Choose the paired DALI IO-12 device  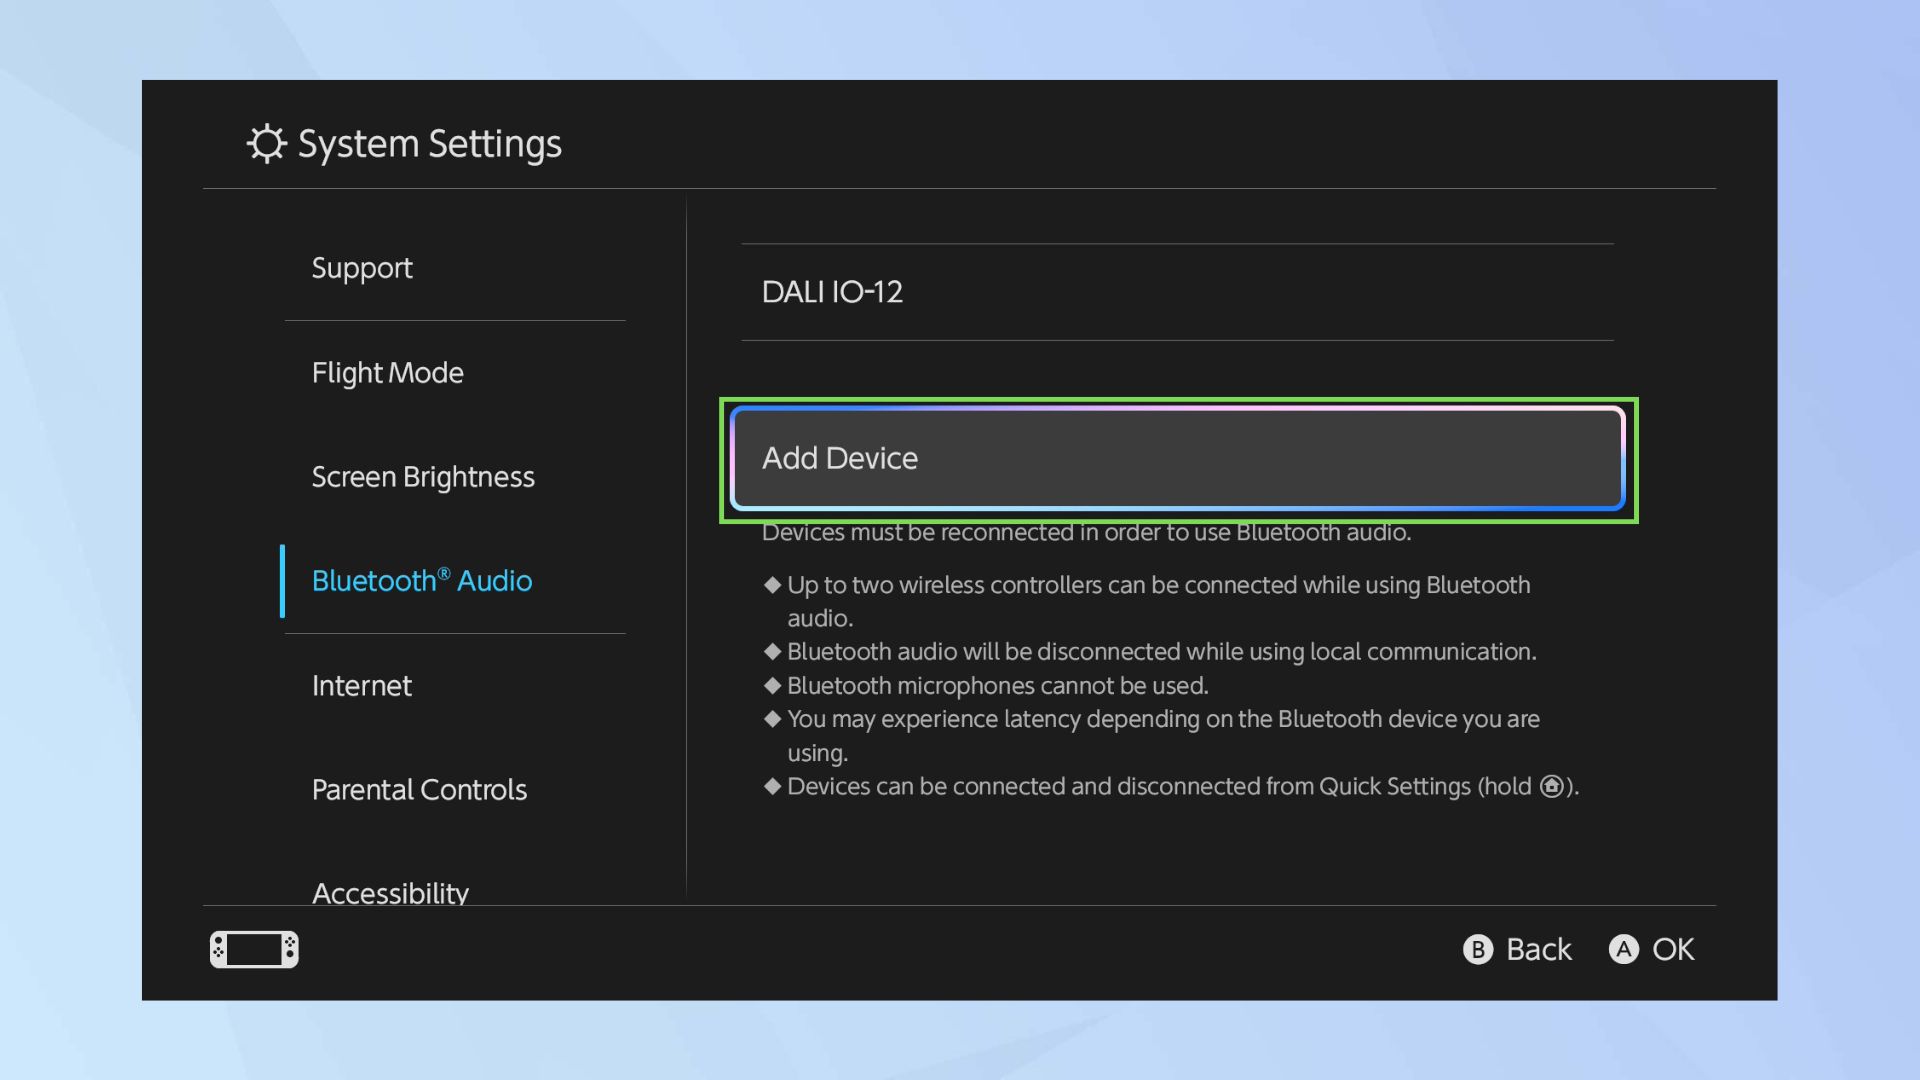(832, 292)
